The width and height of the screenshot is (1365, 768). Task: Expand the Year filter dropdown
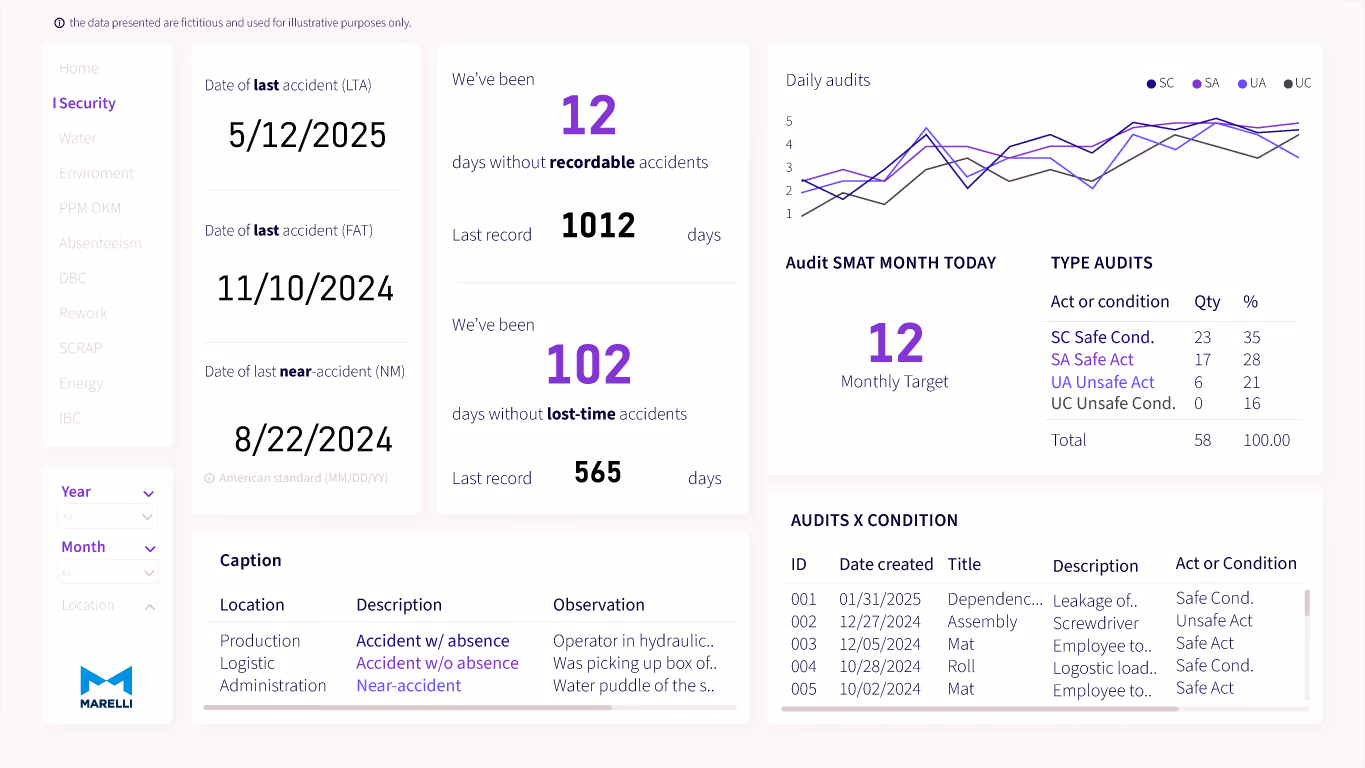pos(148,493)
